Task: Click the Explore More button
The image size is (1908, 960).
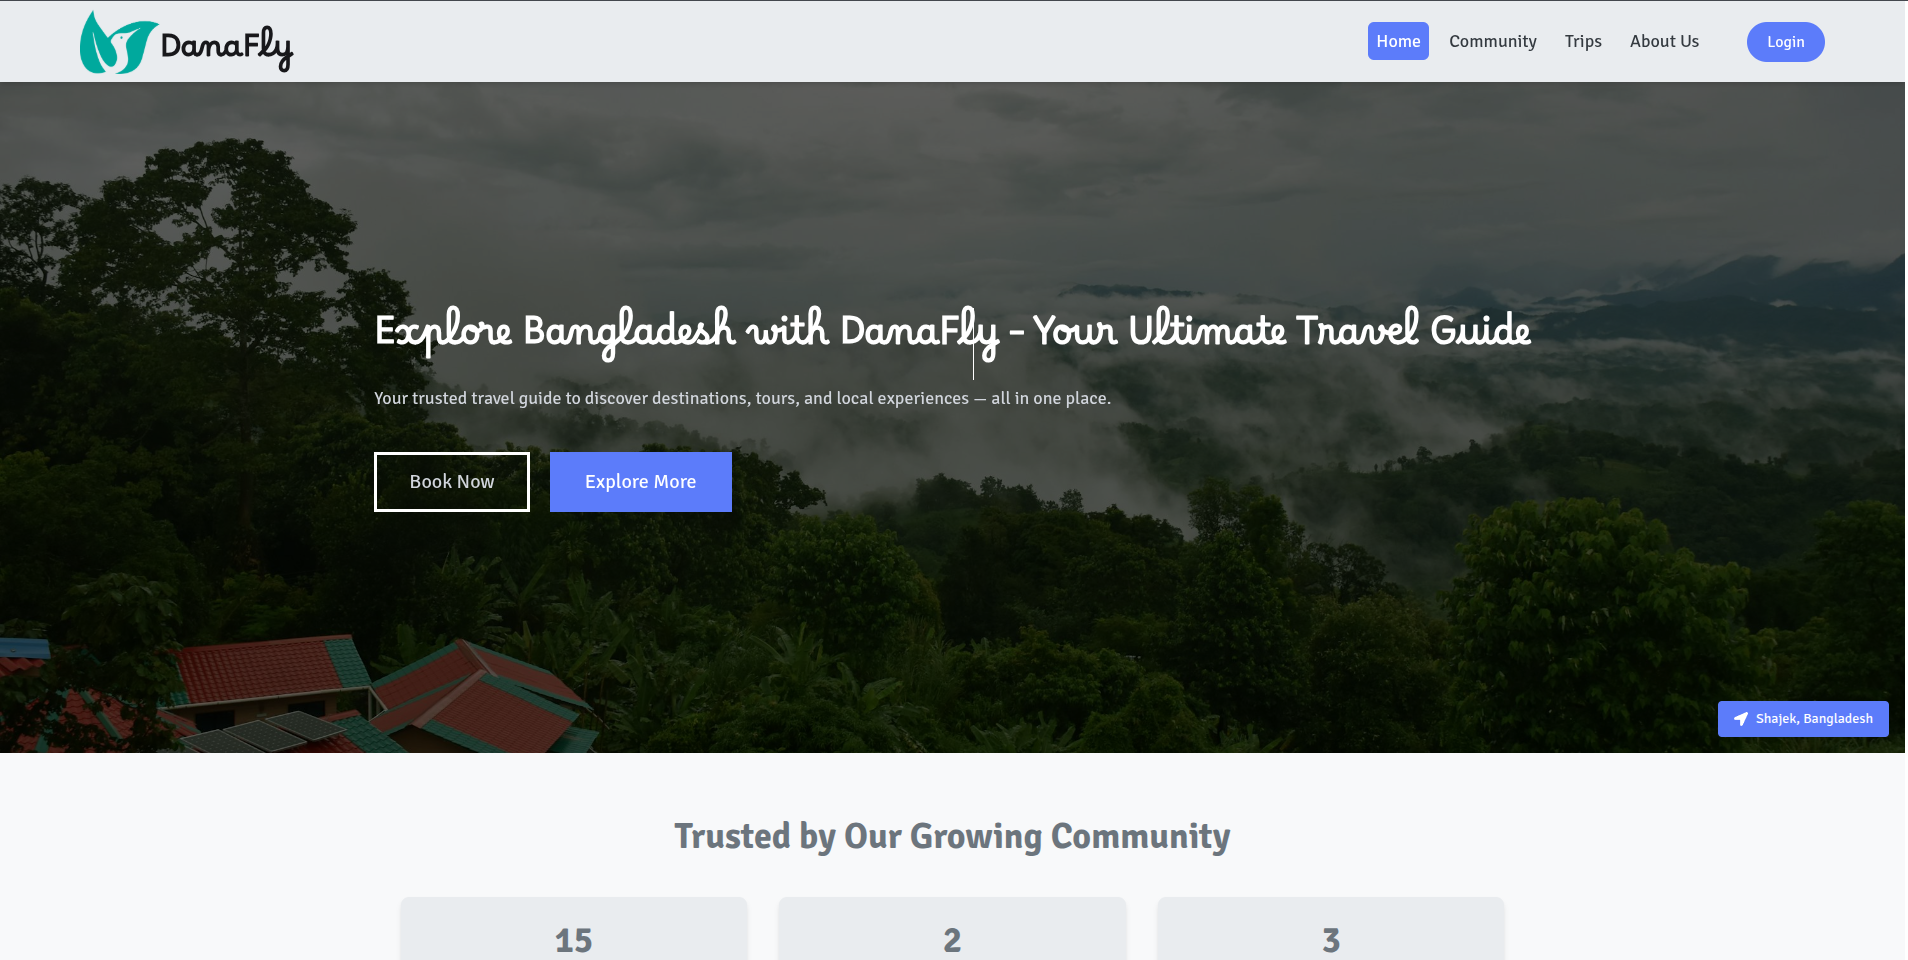Action: pyautogui.click(x=641, y=482)
